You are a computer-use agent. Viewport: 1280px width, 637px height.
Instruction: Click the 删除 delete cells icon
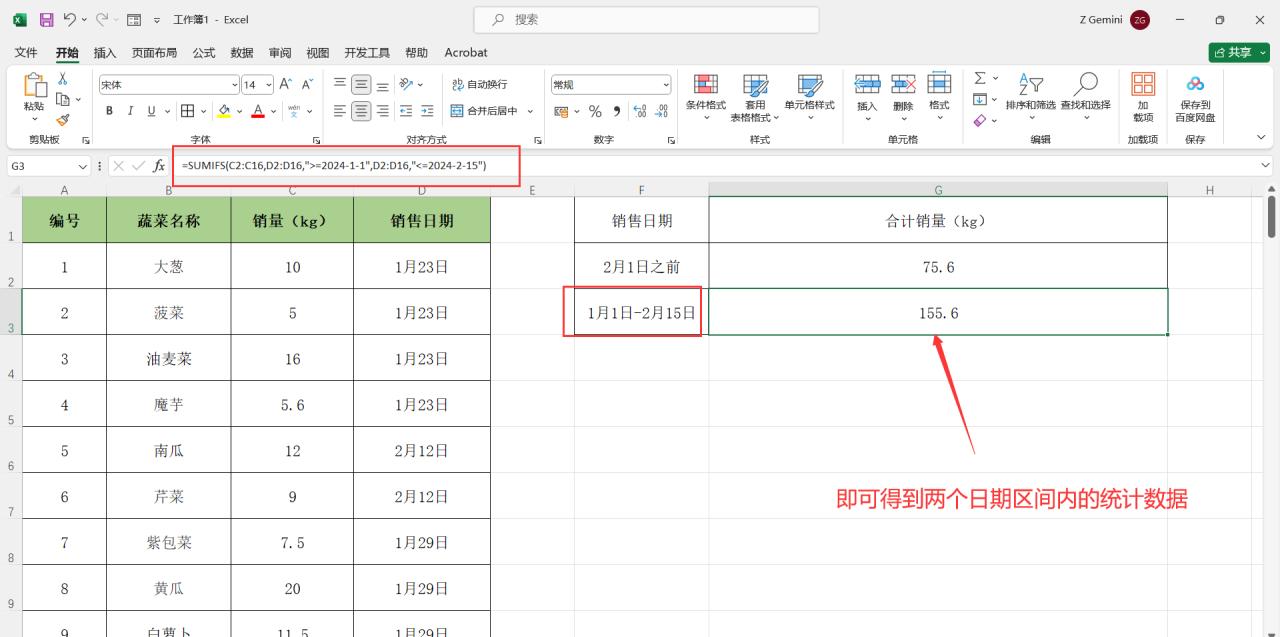click(x=903, y=84)
